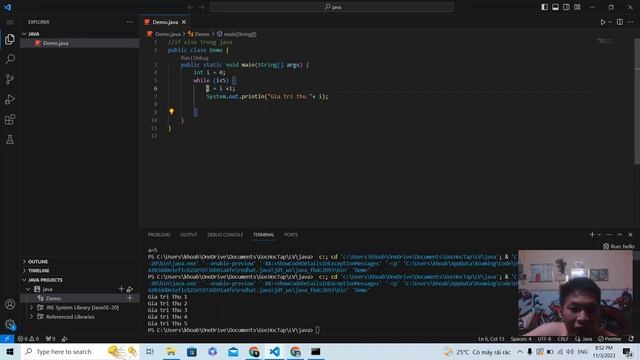Image resolution: width=640 pixels, height=360 pixels.
Task: Switch to the DEBUG CONSOLE tab
Action: (x=225, y=235)
